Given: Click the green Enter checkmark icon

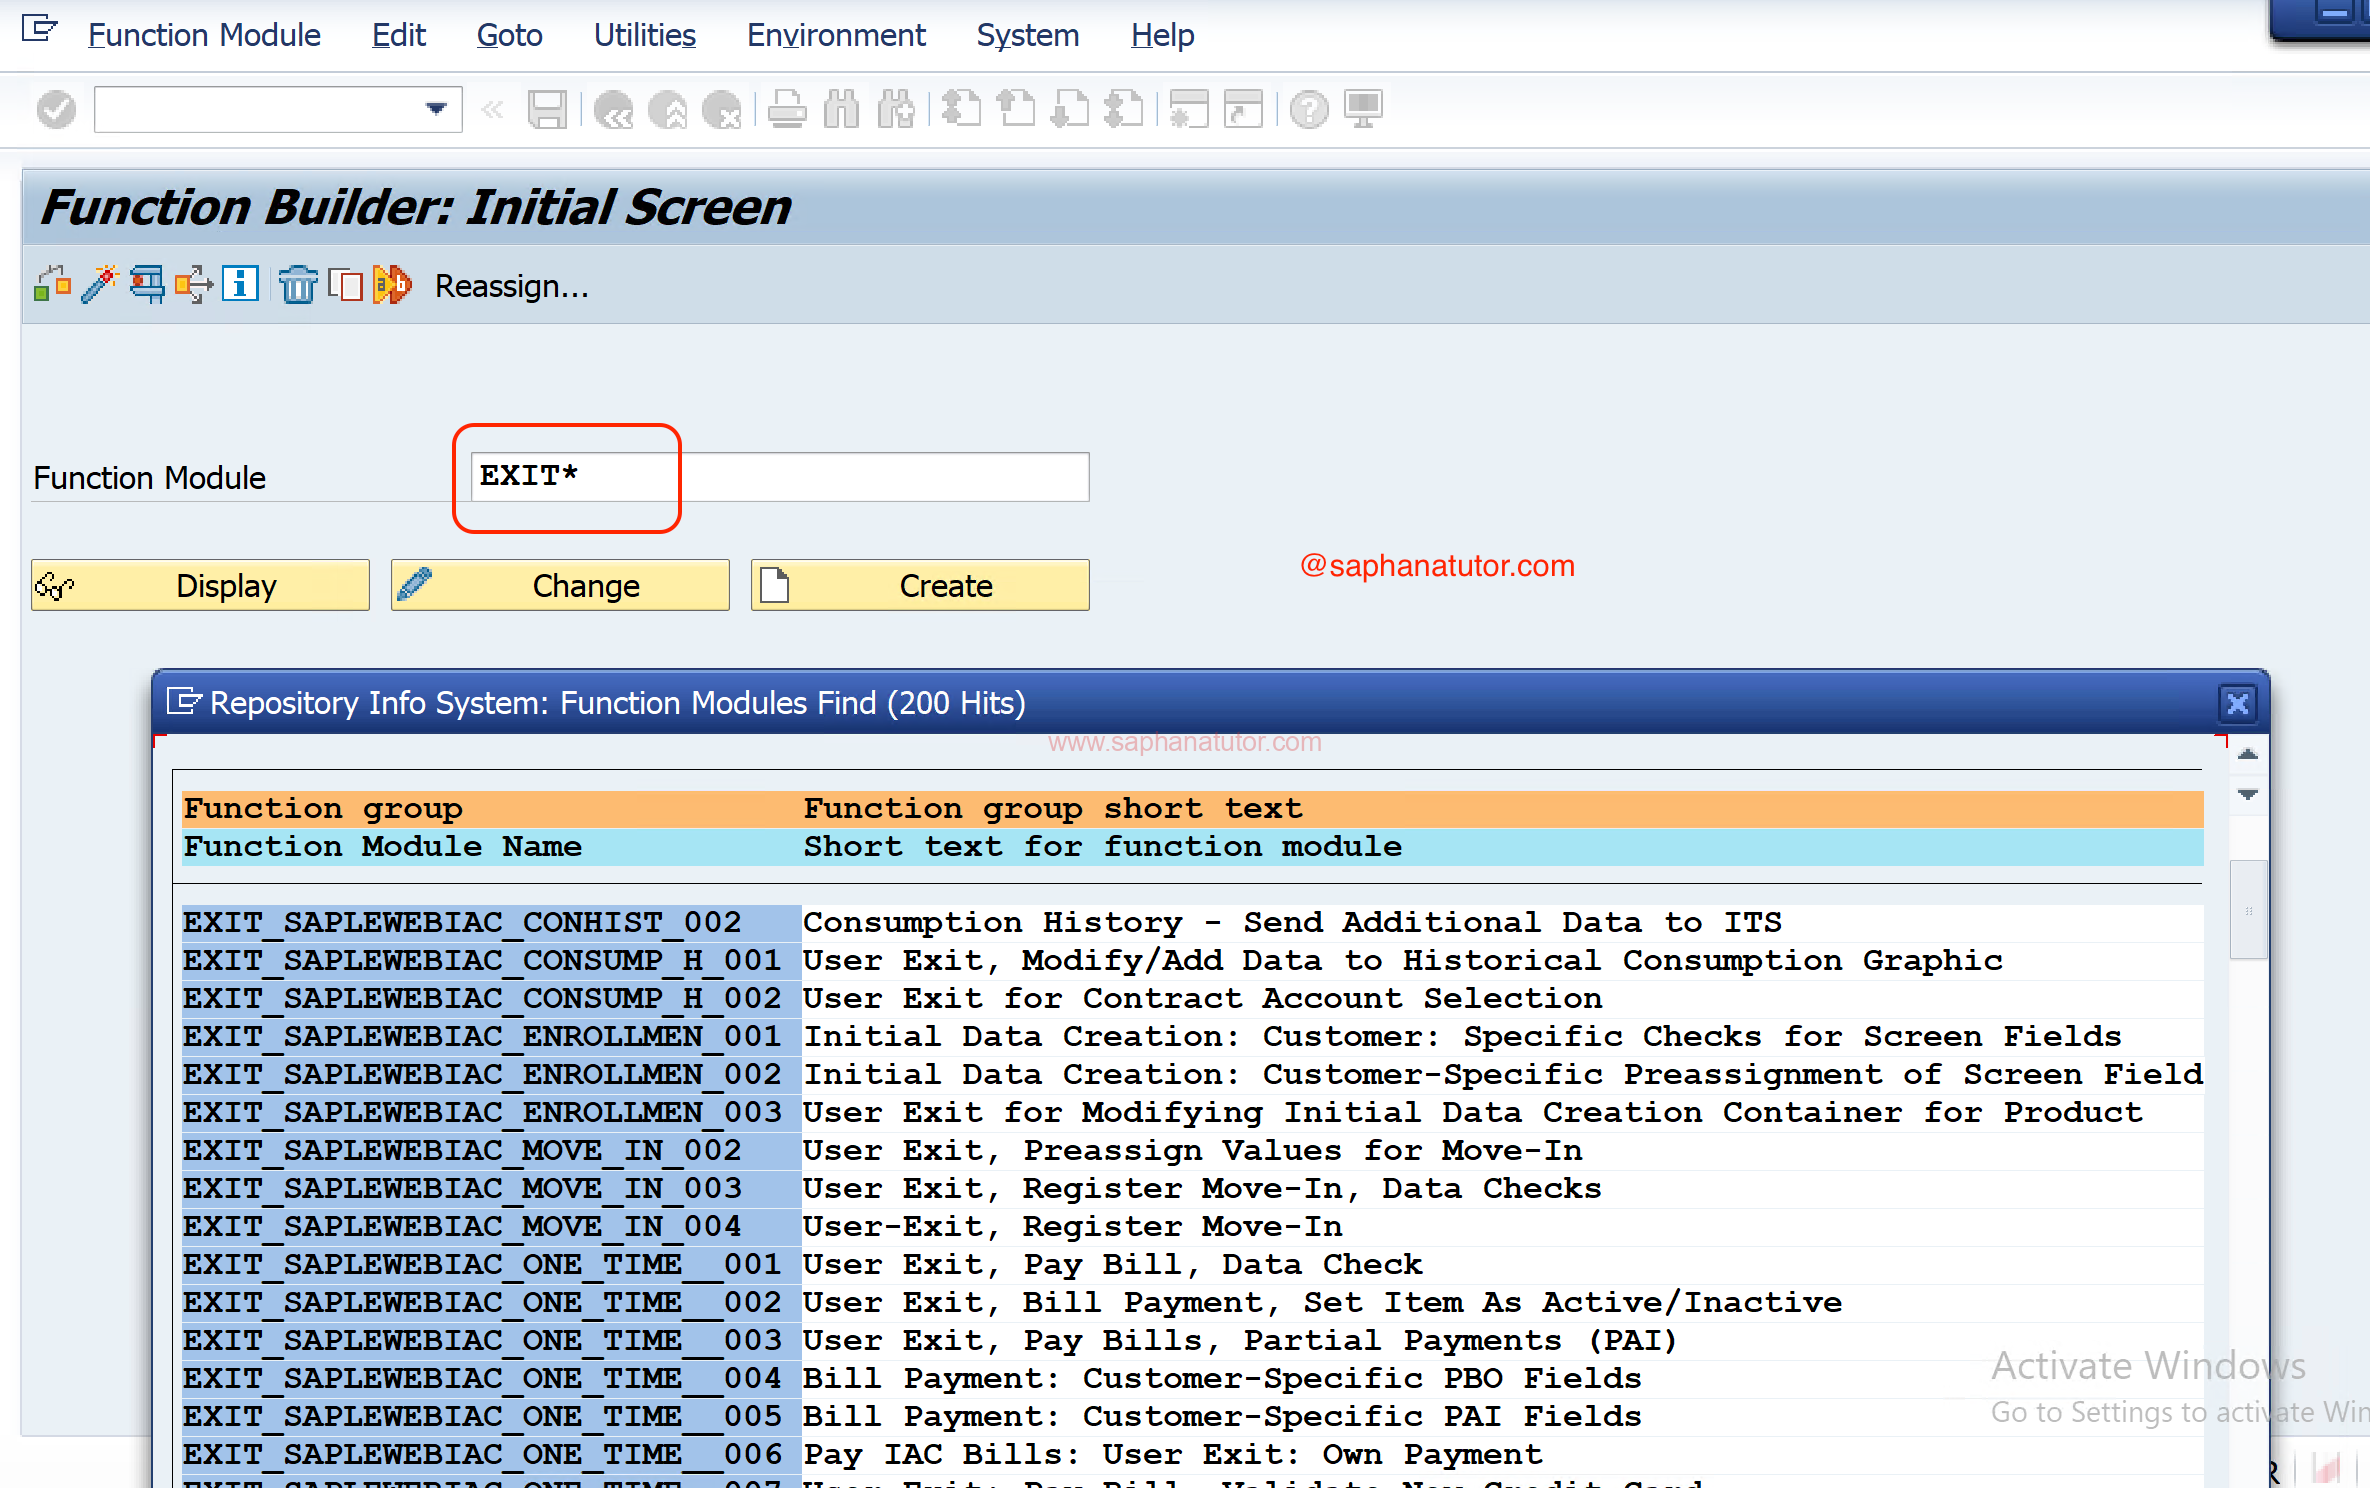Looking at the screenshot, I should (56, 109).
